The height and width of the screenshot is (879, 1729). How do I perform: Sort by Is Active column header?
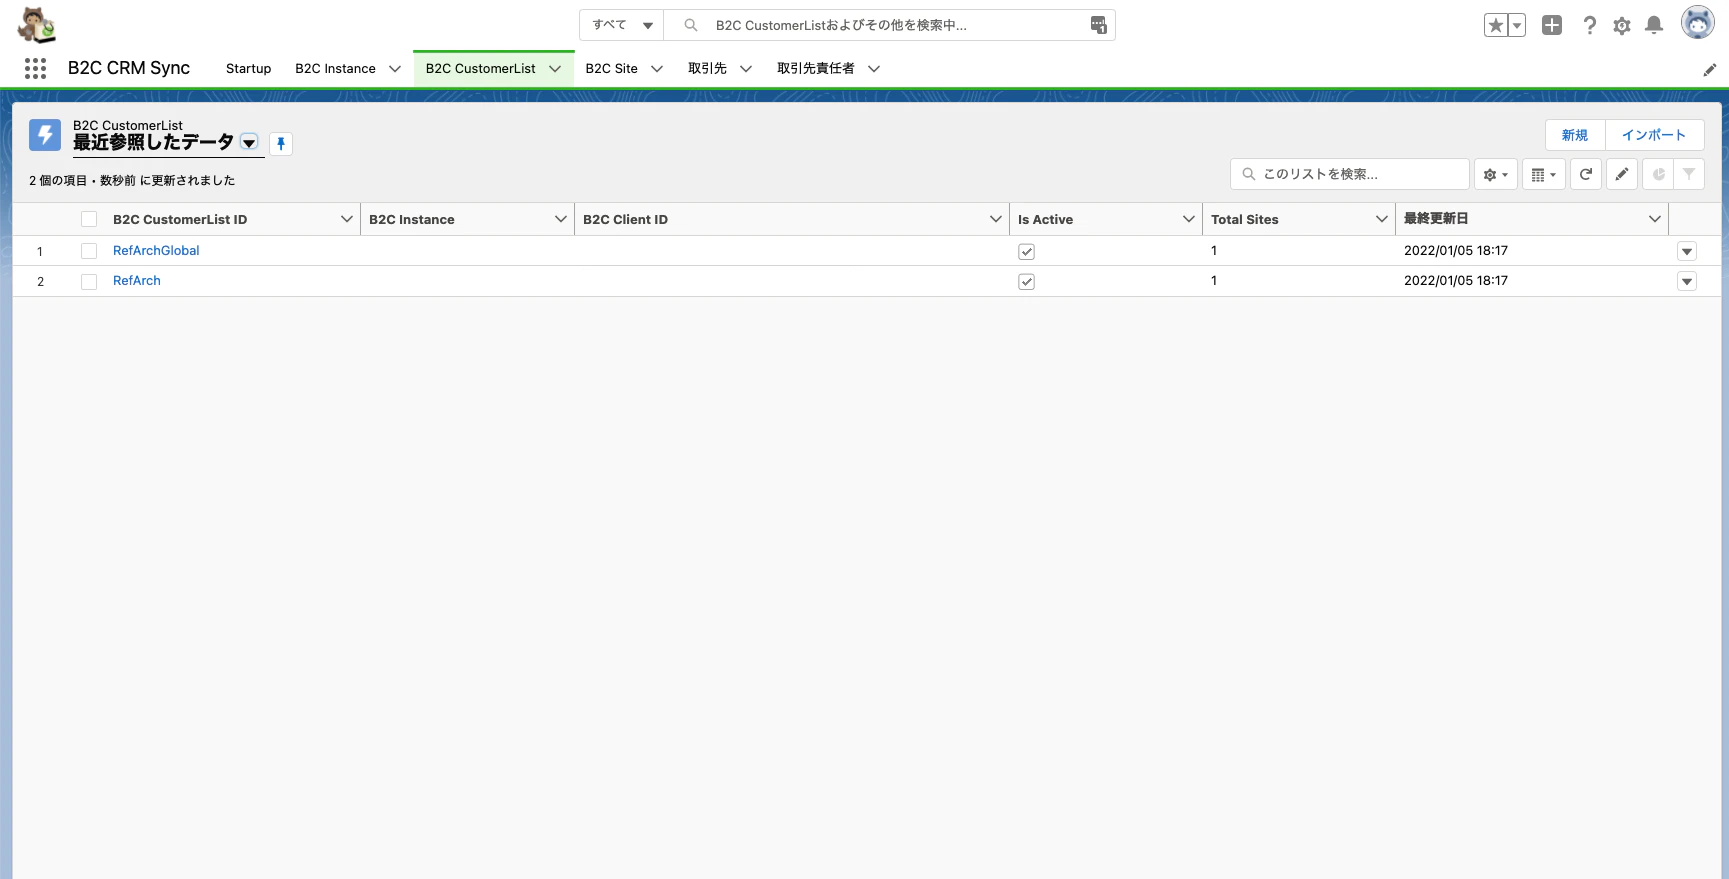[1045, 220]
